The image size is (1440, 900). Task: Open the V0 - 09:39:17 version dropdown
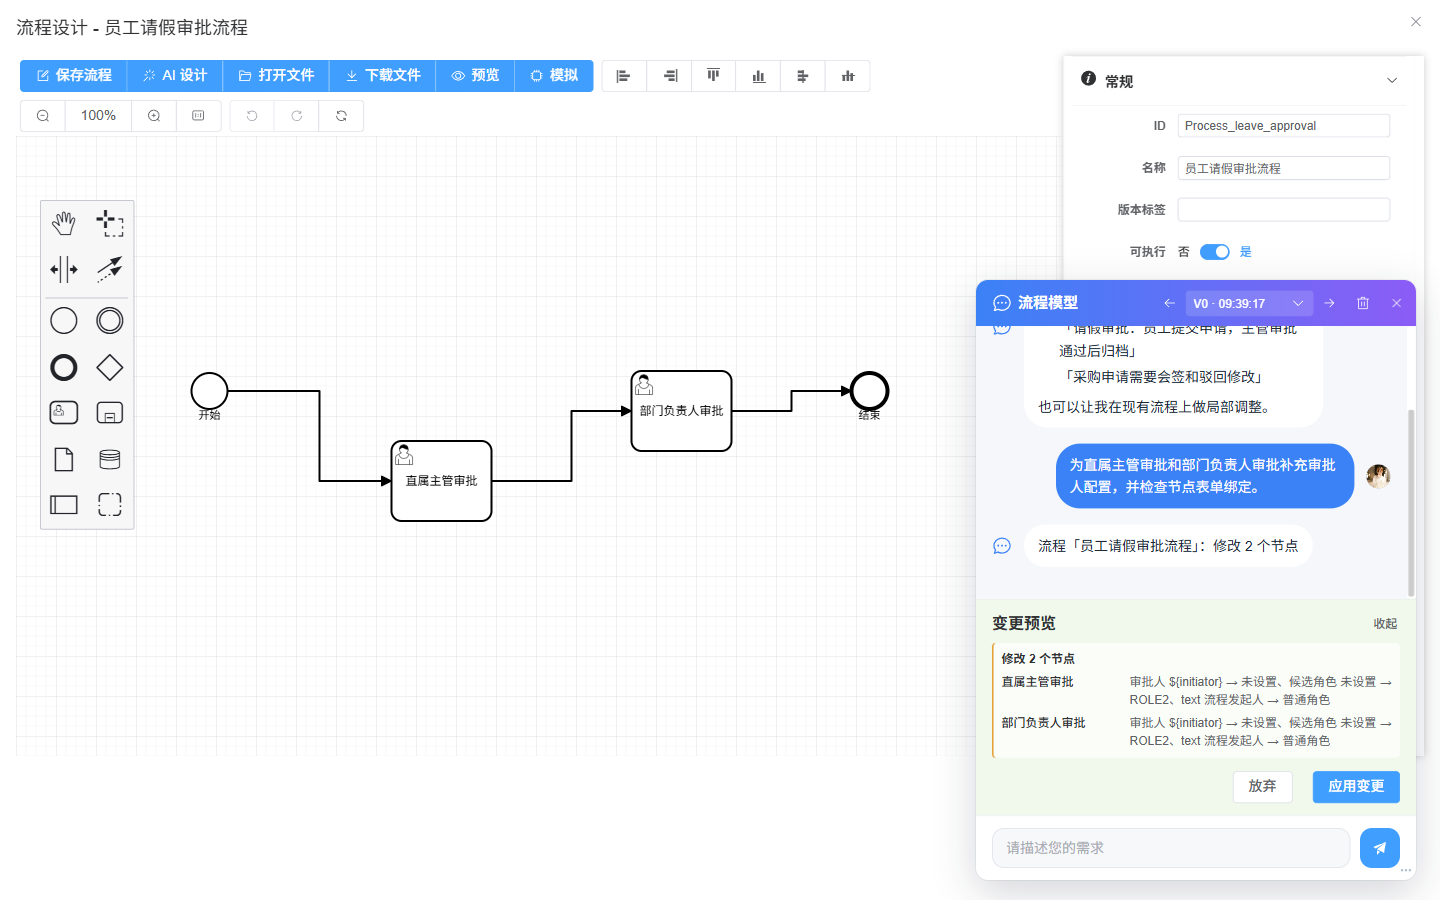(x=1249, y=303)
